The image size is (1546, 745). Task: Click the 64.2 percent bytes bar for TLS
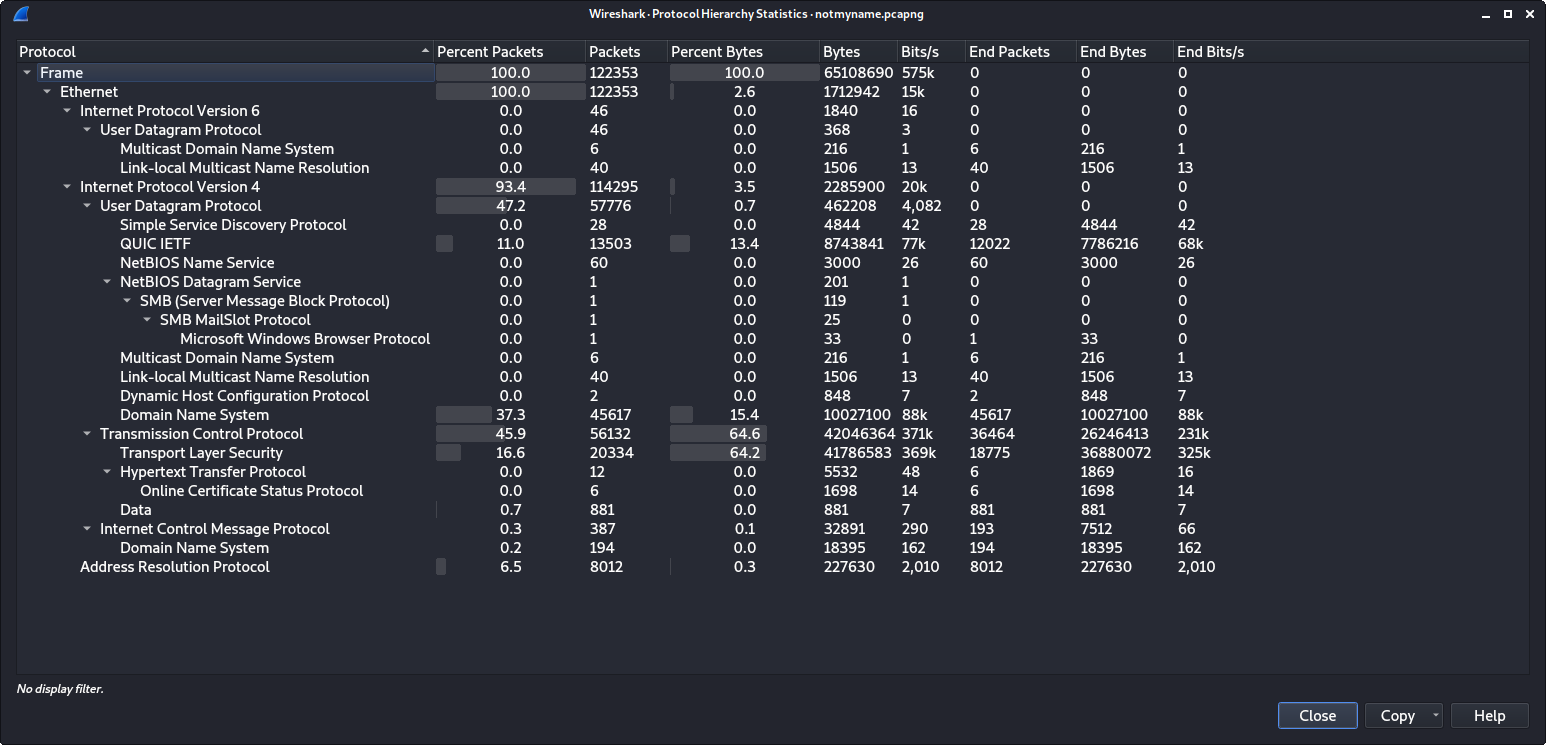click(x=718, y=453)
